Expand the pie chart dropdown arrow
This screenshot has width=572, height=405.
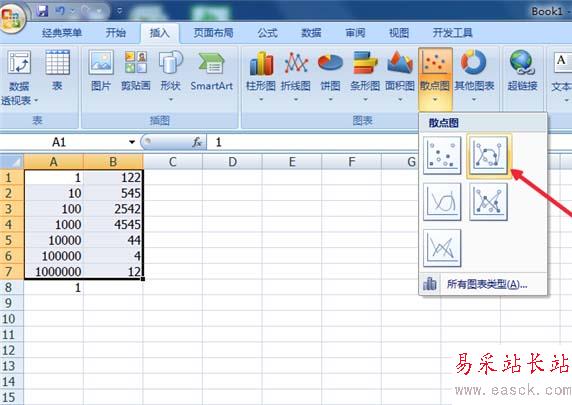[331, 99]
